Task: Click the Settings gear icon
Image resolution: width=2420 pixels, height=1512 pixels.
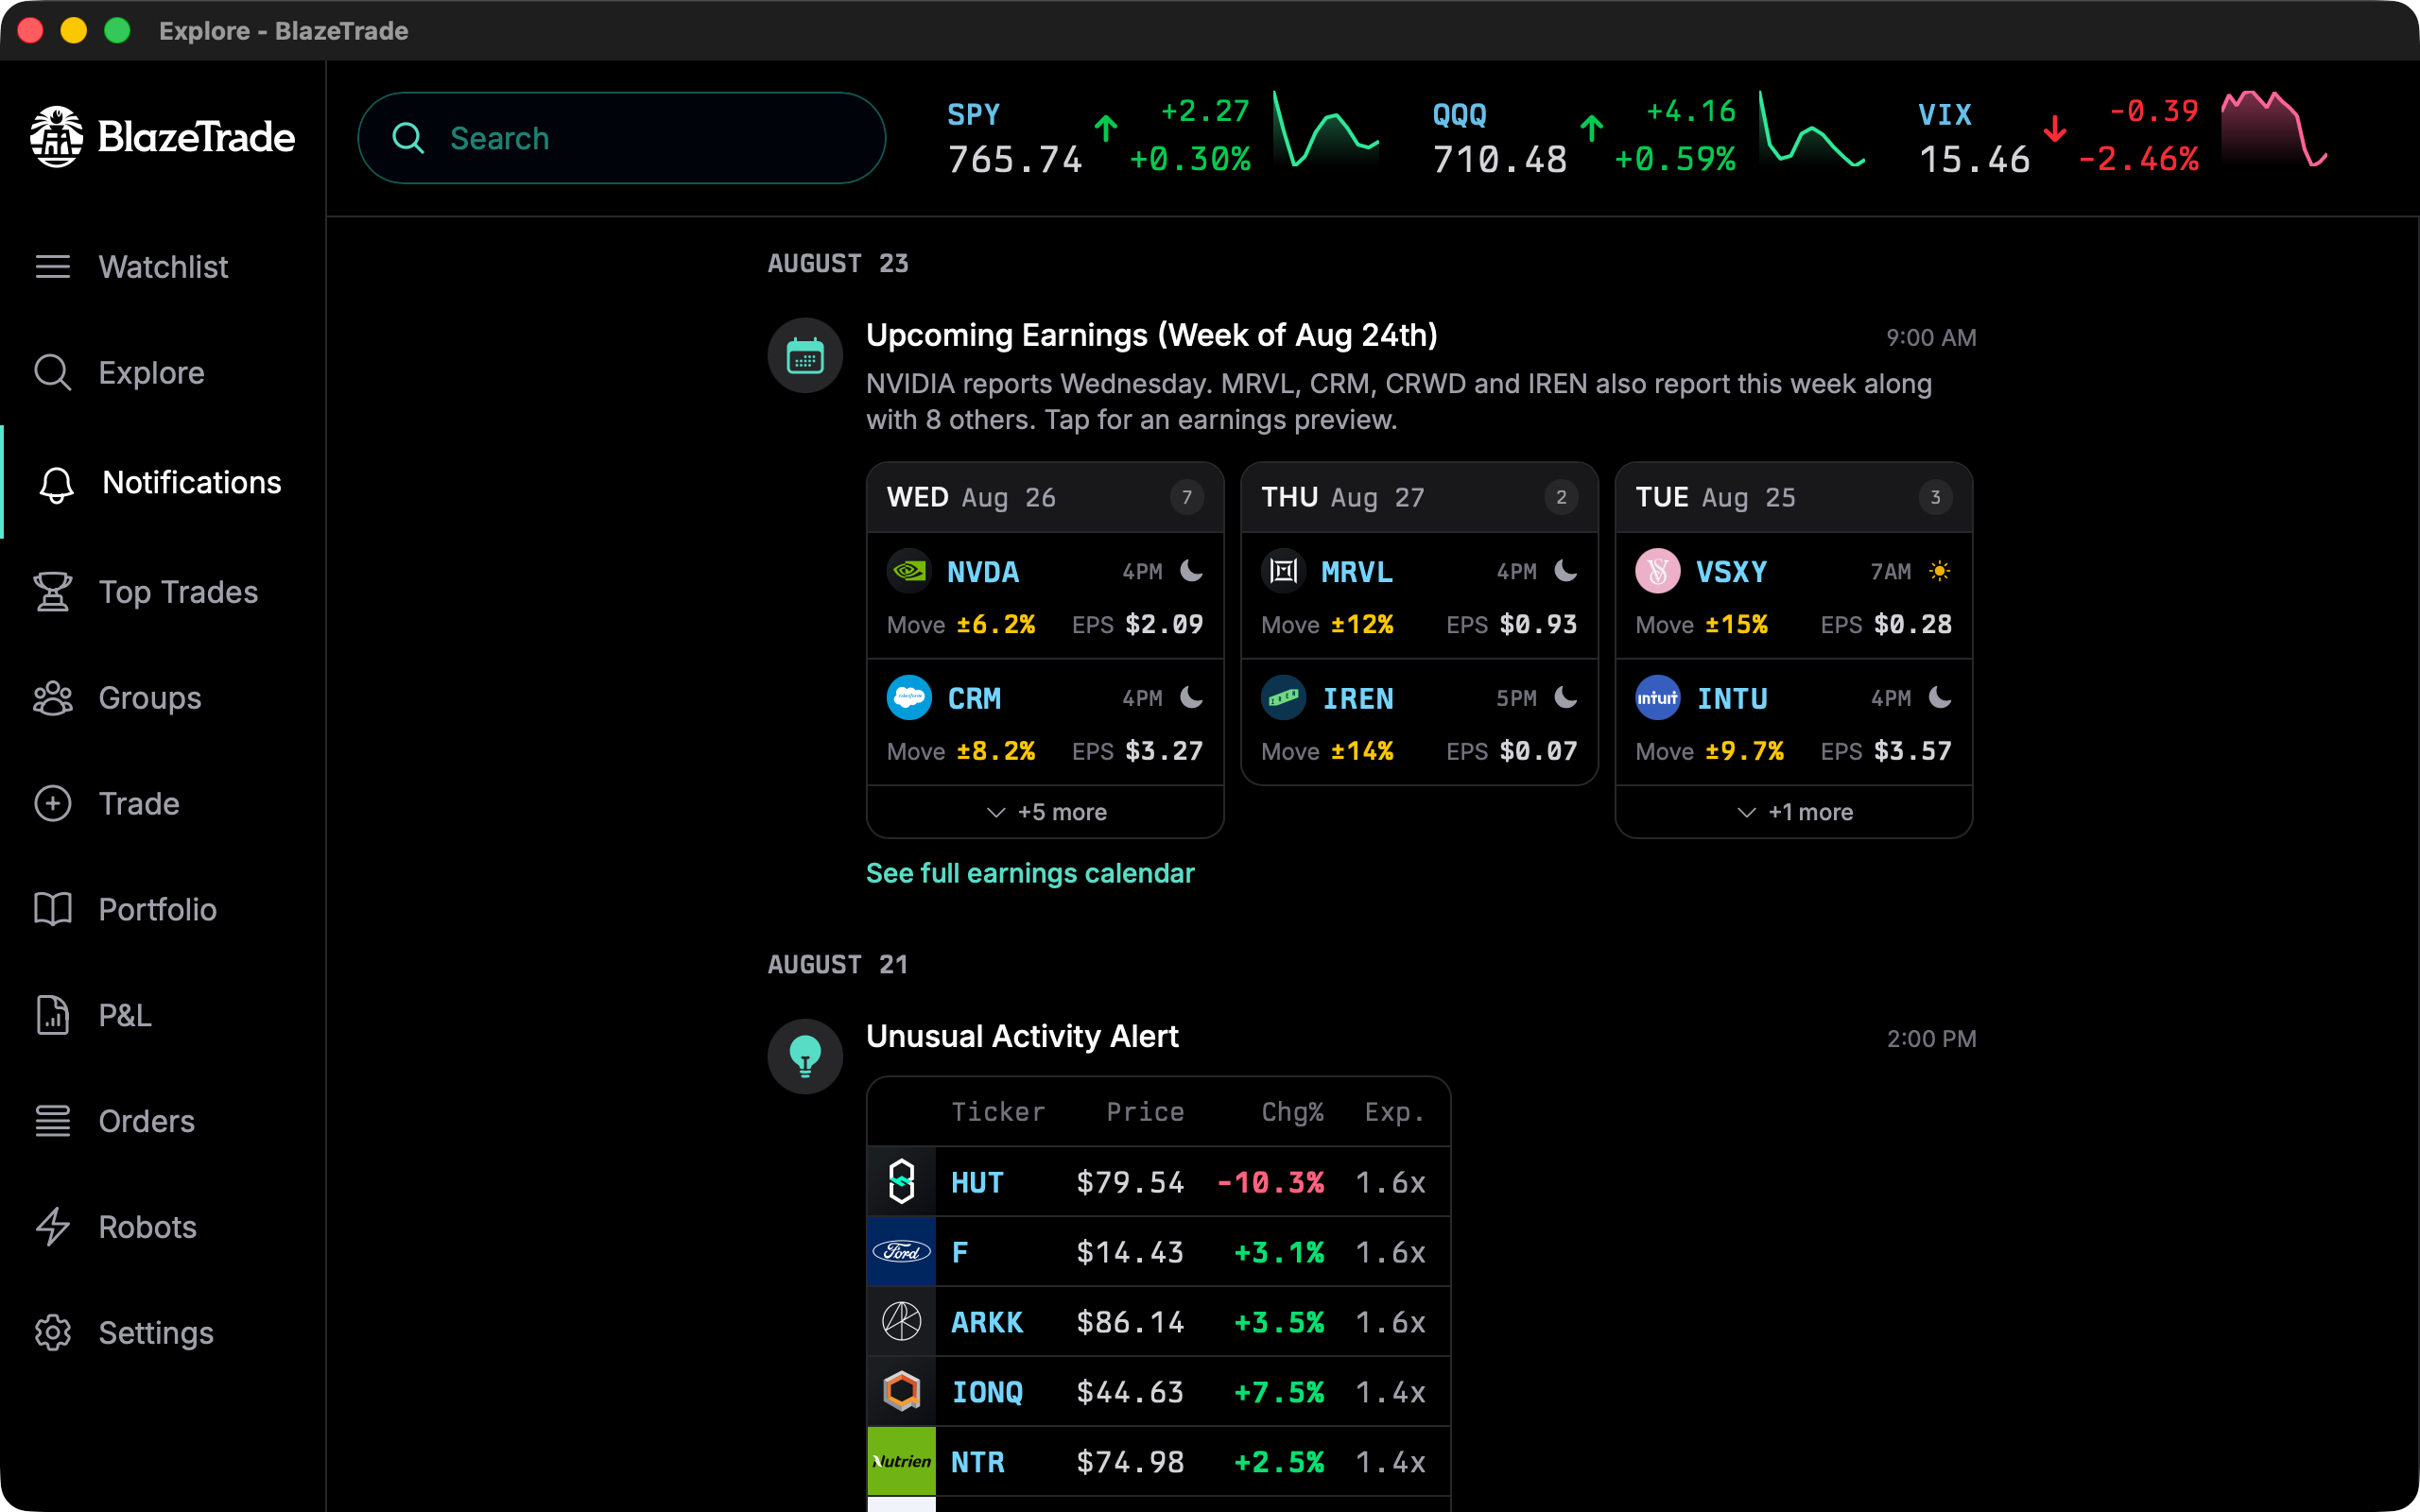Action: point(53,1332)
